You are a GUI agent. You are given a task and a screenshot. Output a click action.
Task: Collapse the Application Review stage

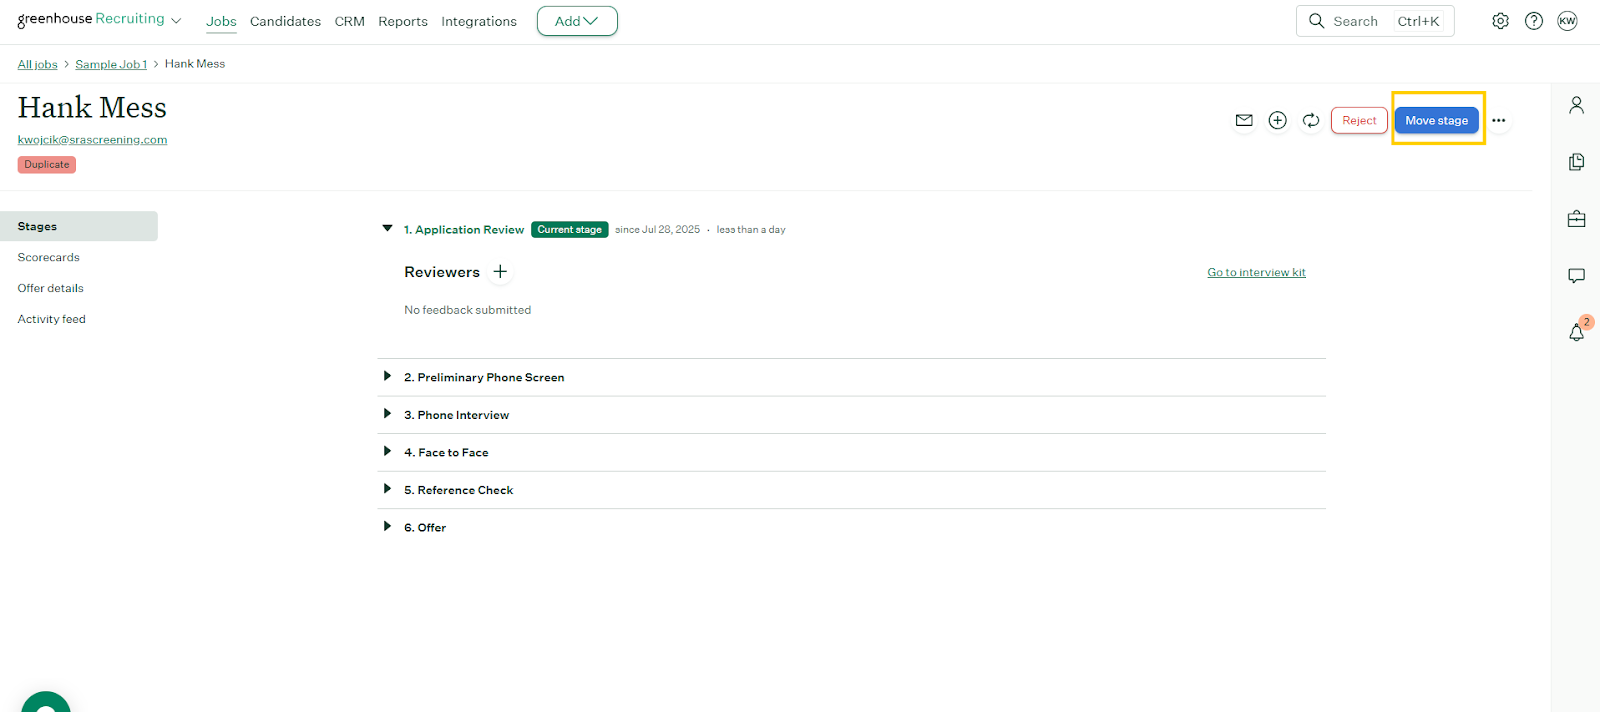coord(387,229)
